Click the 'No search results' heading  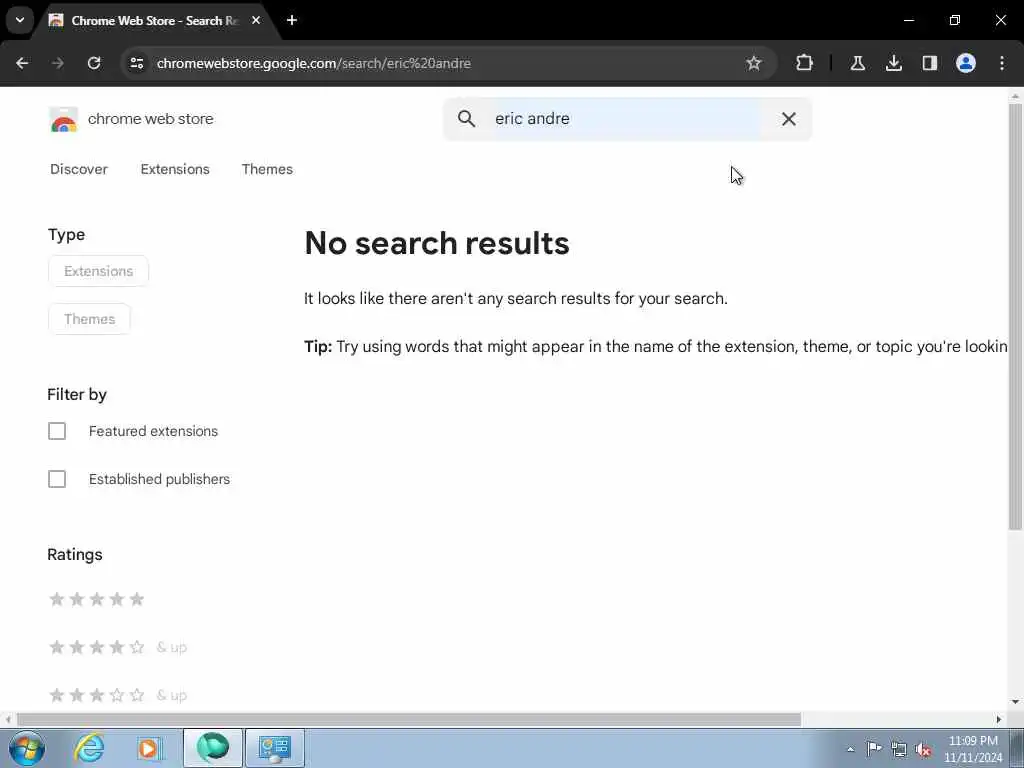[437, 243]
